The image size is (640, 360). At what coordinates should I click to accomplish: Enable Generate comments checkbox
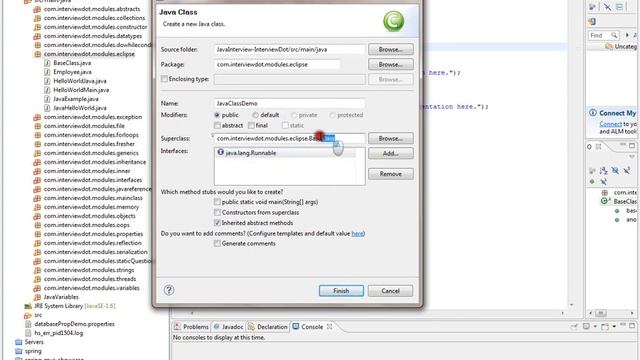tap(217, 243)
